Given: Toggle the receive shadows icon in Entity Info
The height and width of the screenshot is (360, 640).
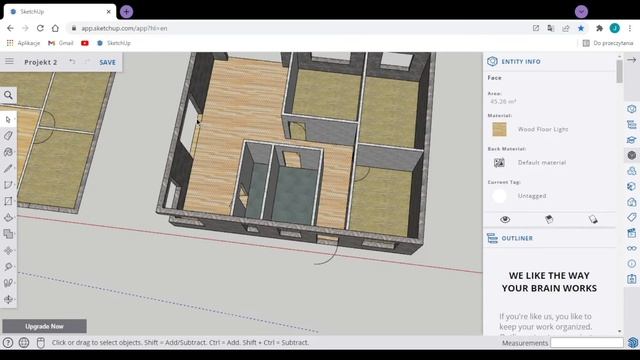Looking at the screenshot, I should click(593, 219).
